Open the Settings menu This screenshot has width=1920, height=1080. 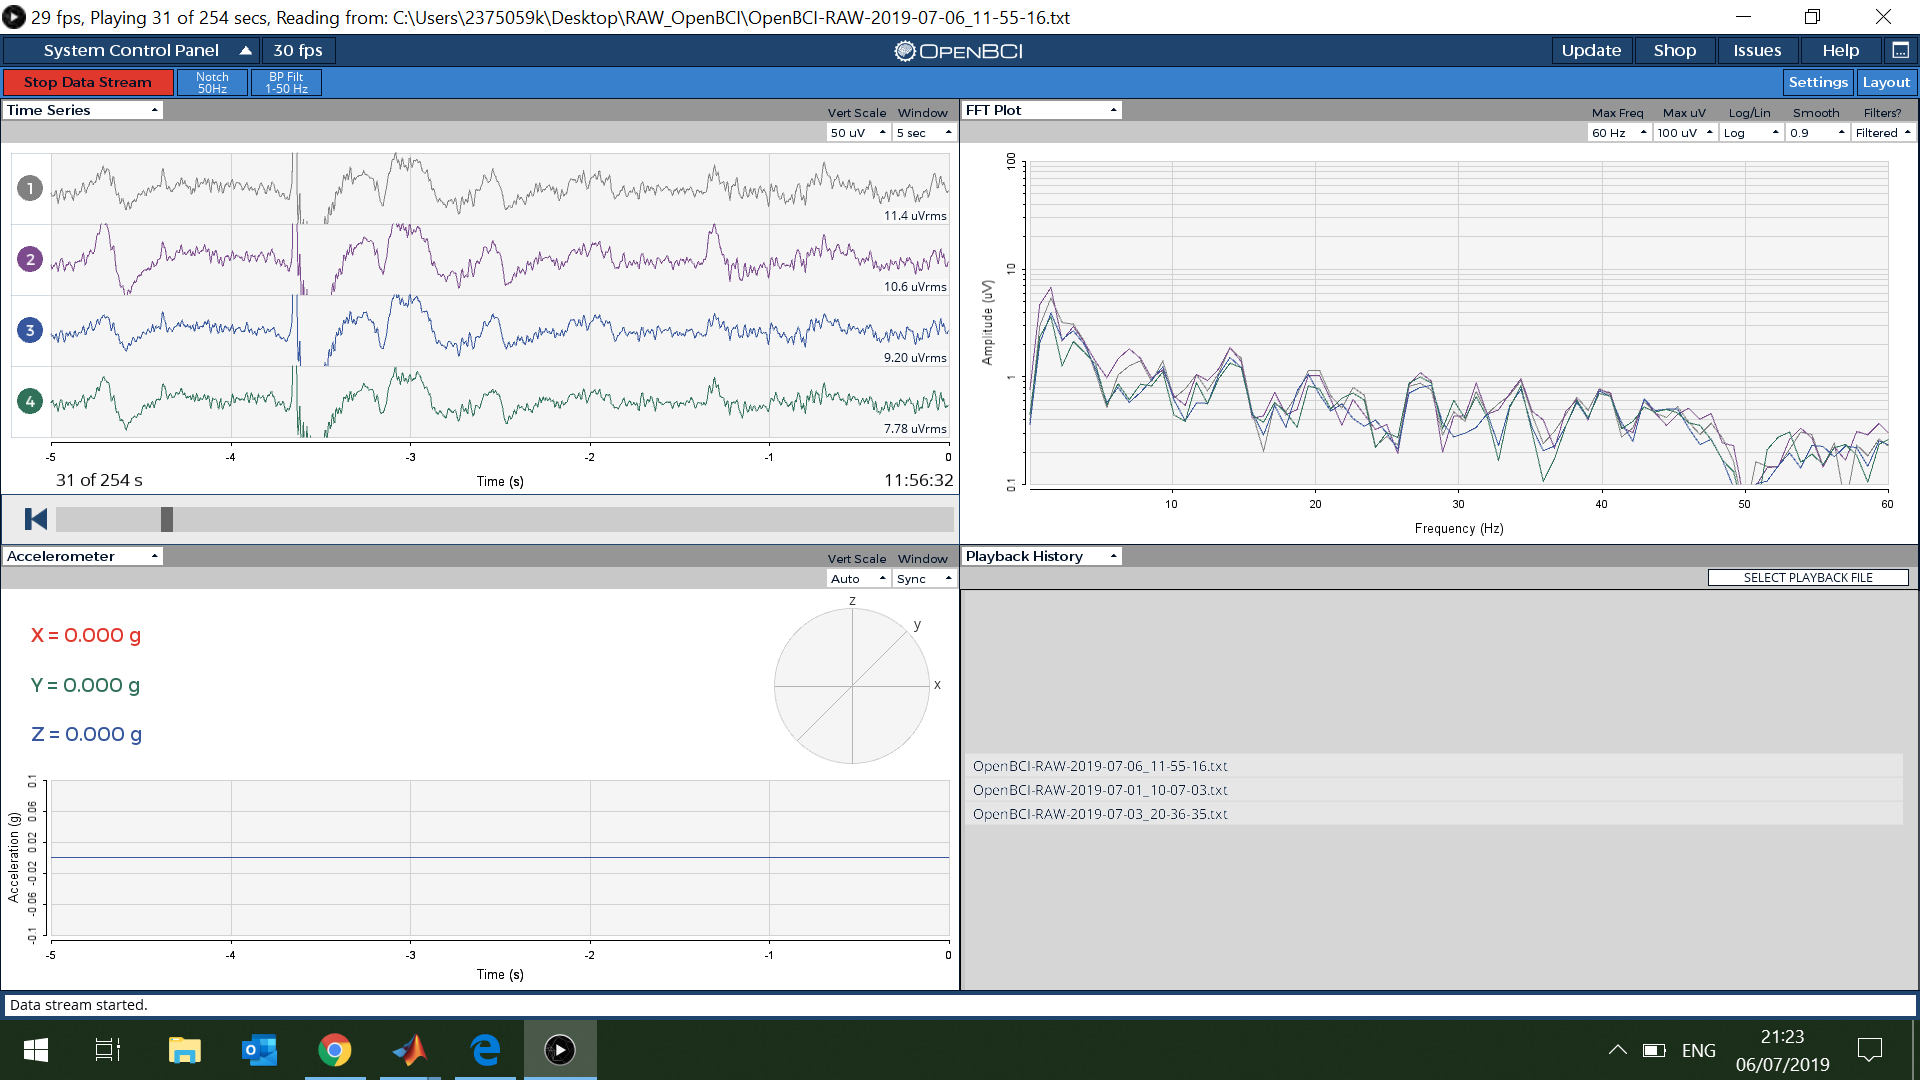1818,82
